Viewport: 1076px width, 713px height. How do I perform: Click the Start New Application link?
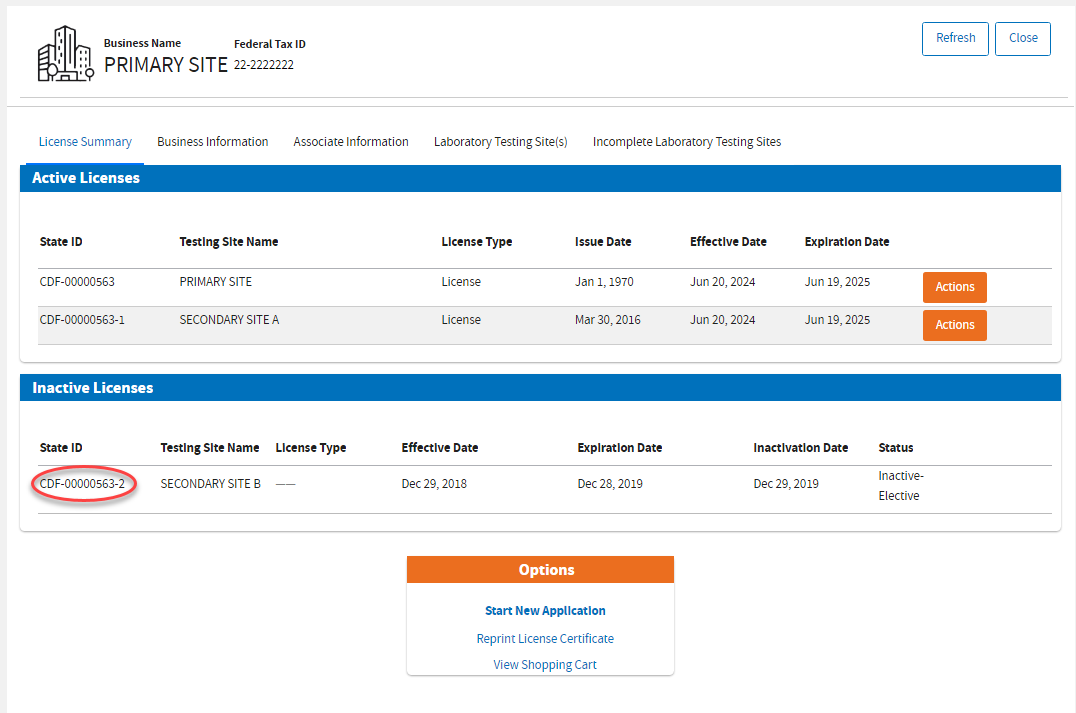click(x=545, y=611)
